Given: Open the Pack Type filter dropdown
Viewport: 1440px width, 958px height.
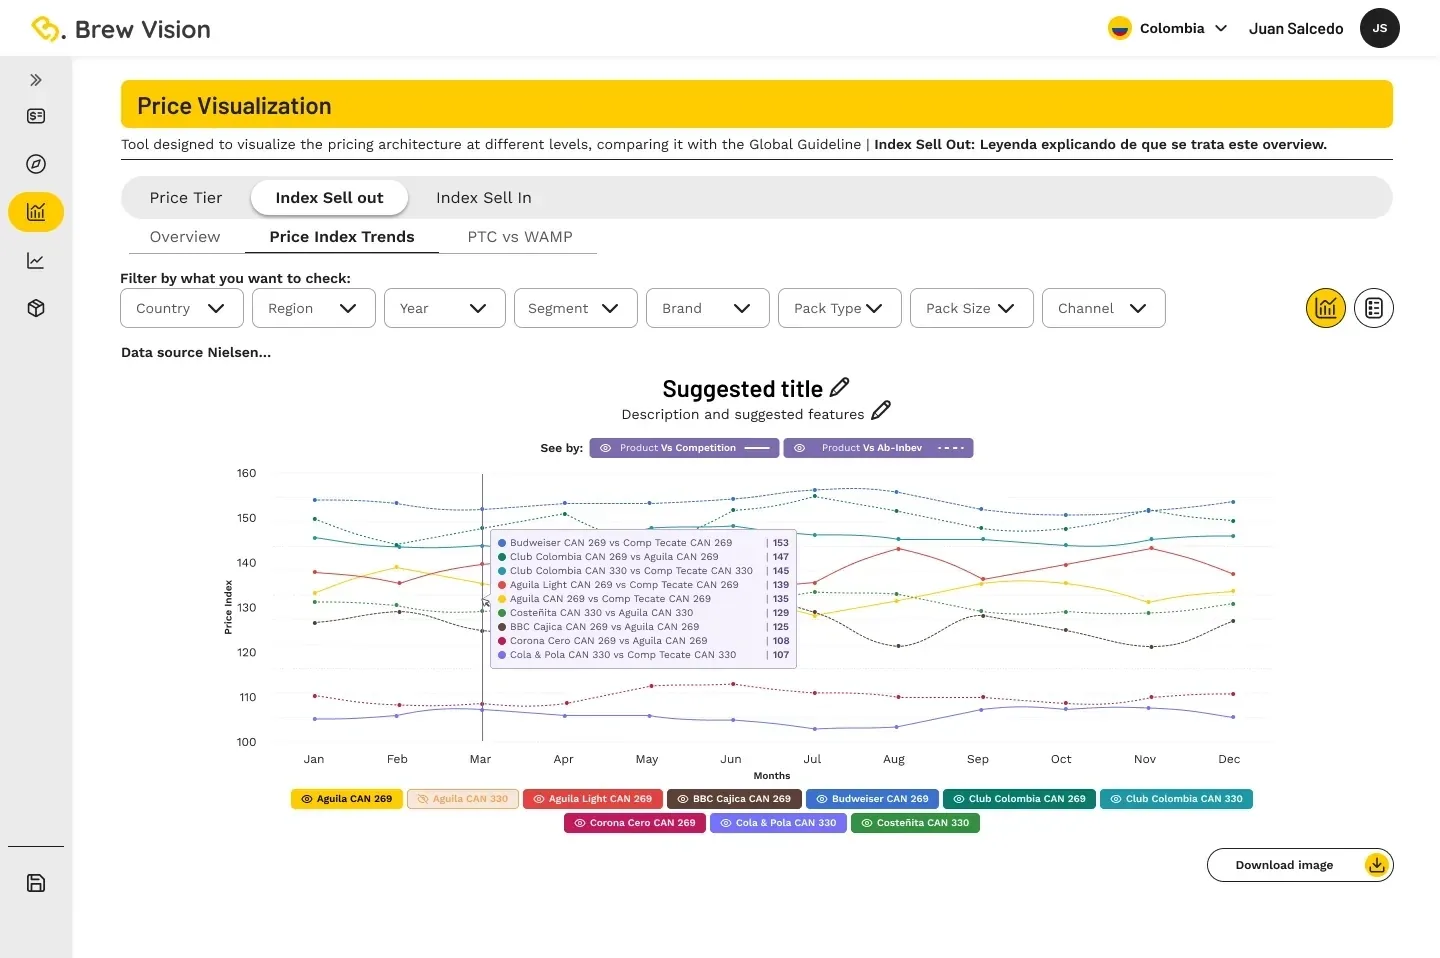Looking at the screenshot, I should pos(840,308).
